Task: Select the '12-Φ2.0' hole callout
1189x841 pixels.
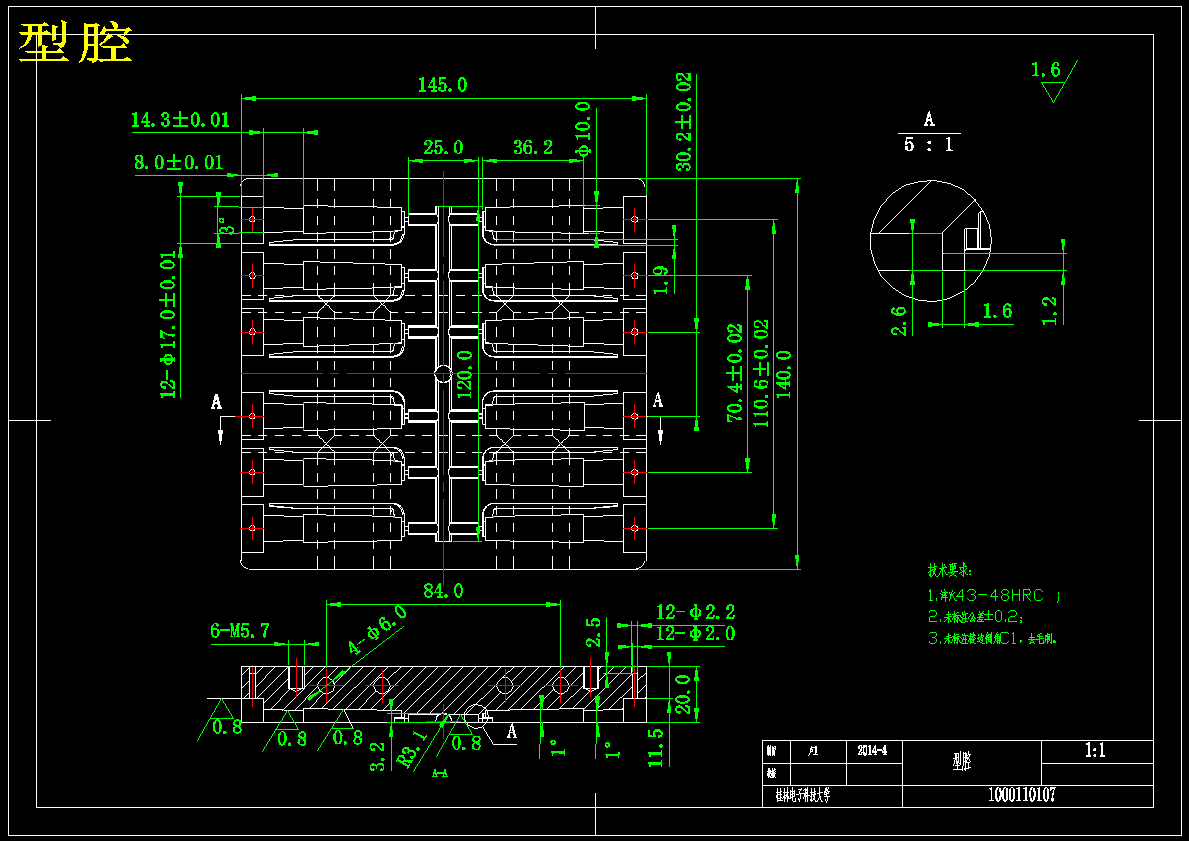Action: point(695,633)
